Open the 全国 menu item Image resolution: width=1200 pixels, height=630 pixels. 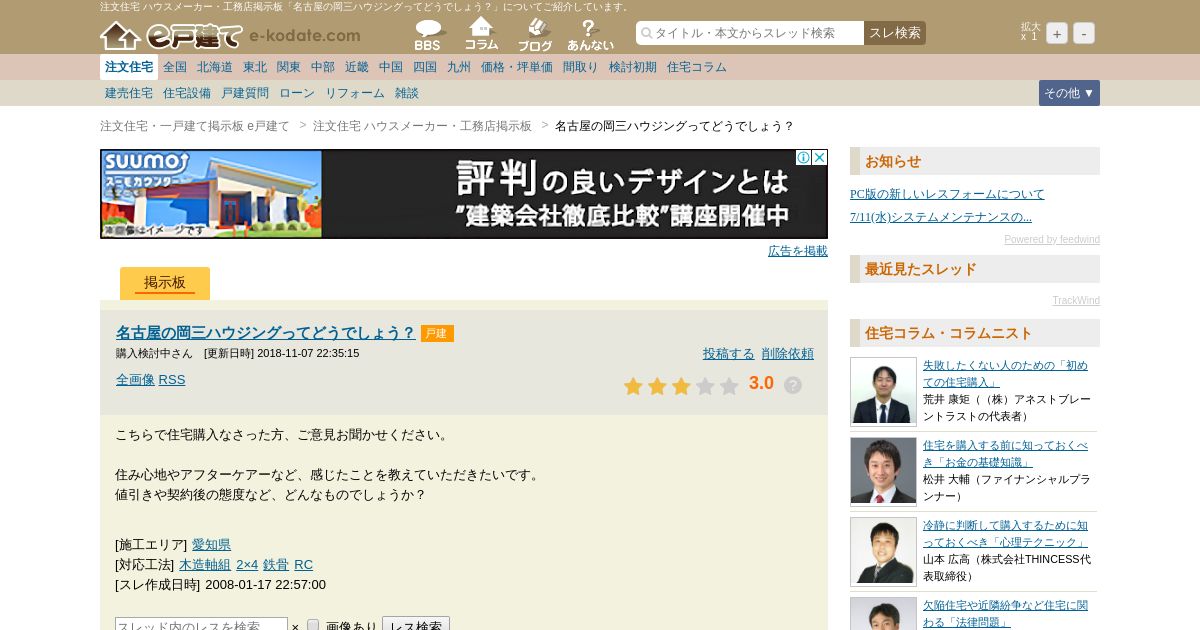coord(175,67)
